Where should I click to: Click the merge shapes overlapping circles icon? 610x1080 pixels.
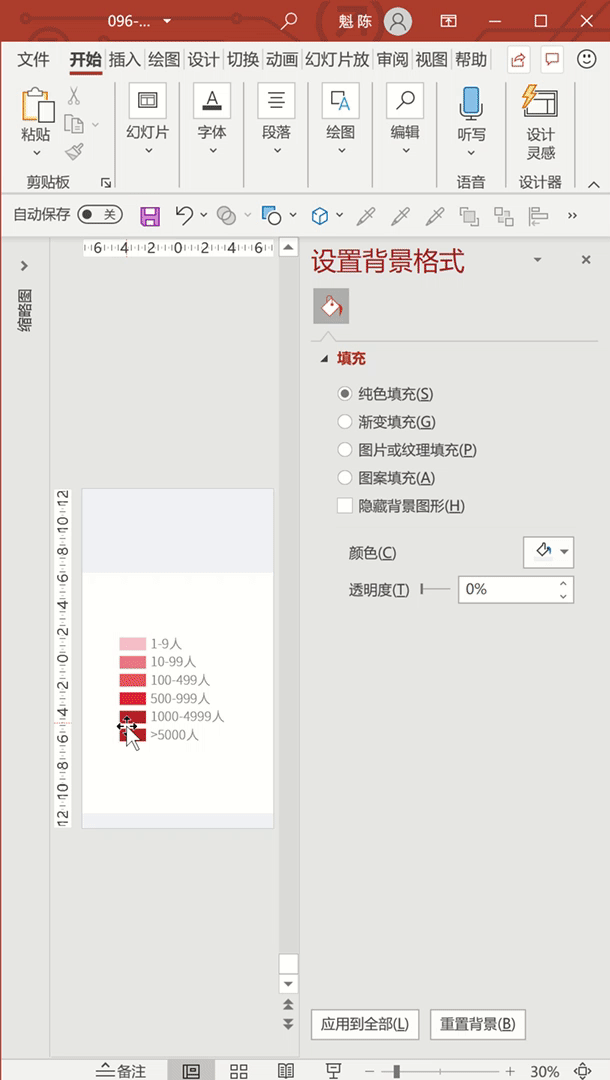point(226,216)
